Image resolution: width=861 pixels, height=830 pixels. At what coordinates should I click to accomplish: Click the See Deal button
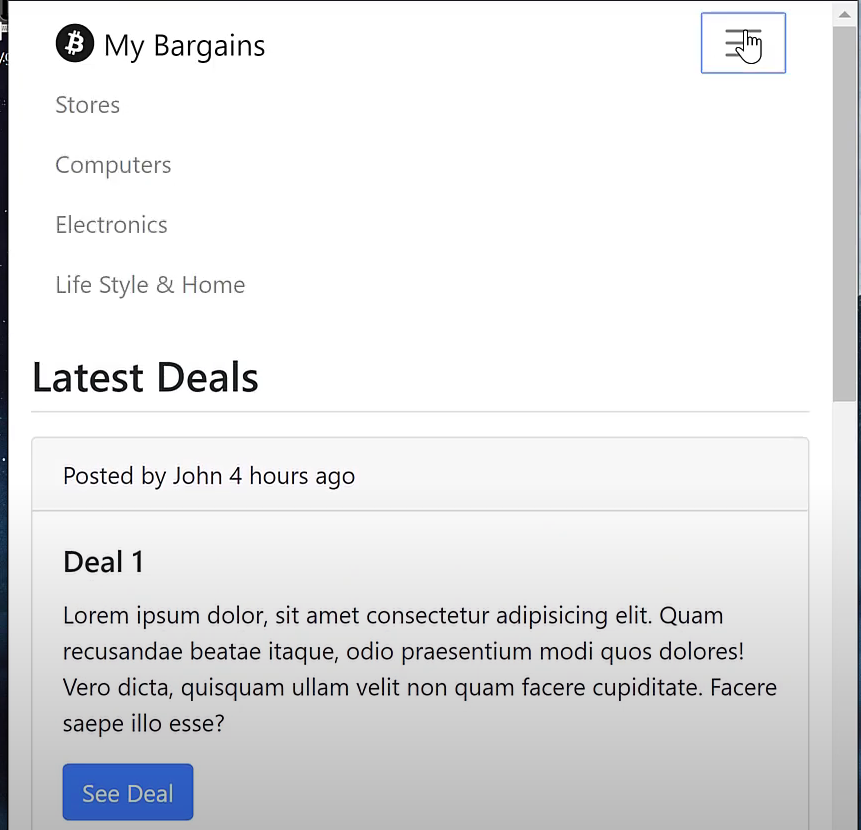point(127,792)
